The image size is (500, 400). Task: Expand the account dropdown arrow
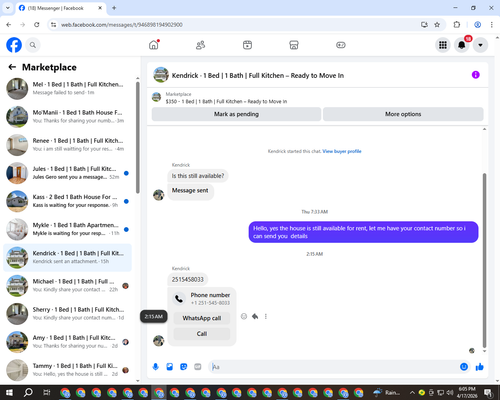[480, 45]
